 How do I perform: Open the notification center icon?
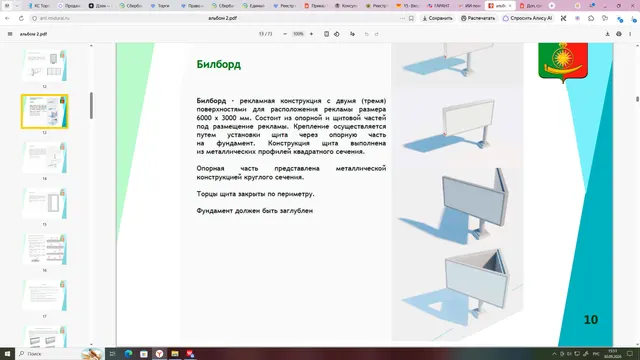[x=630, y=354]
